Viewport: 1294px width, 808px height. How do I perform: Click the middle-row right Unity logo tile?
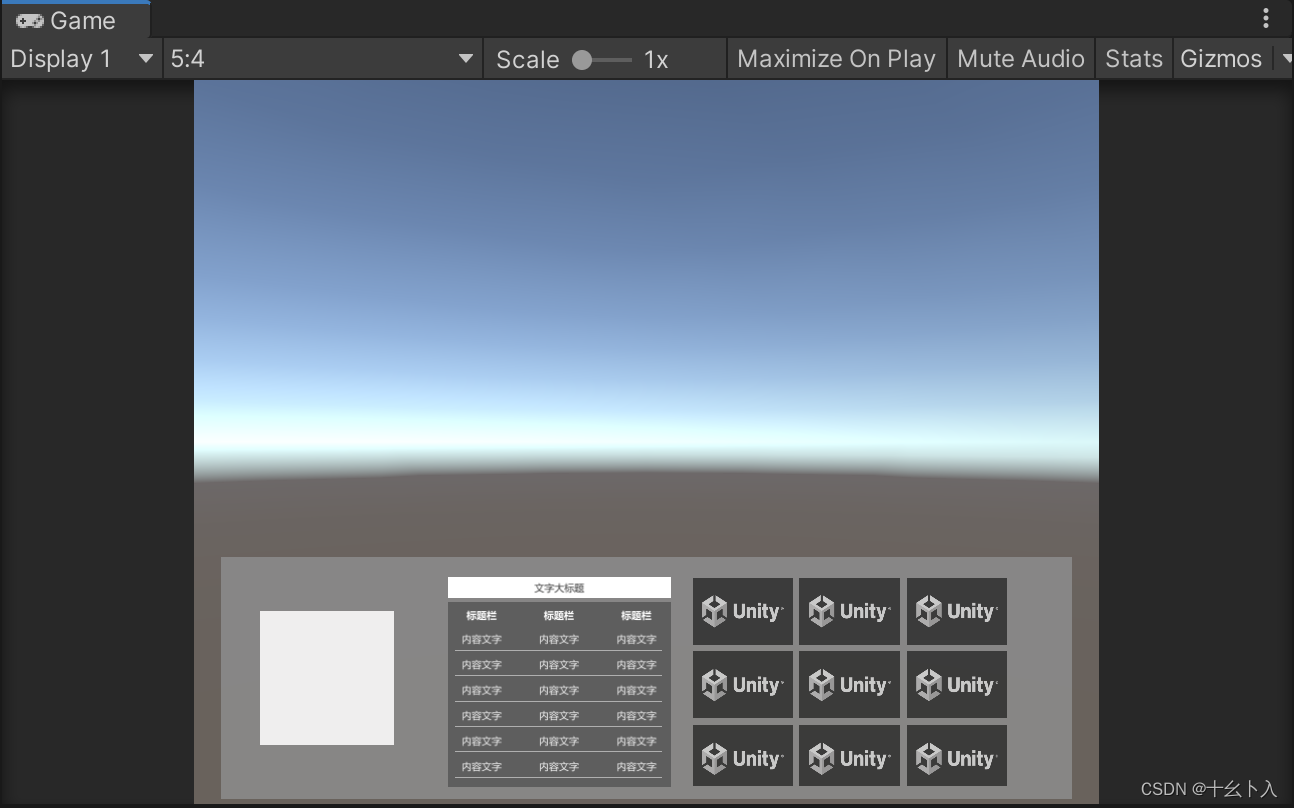(x=957, y=685)
